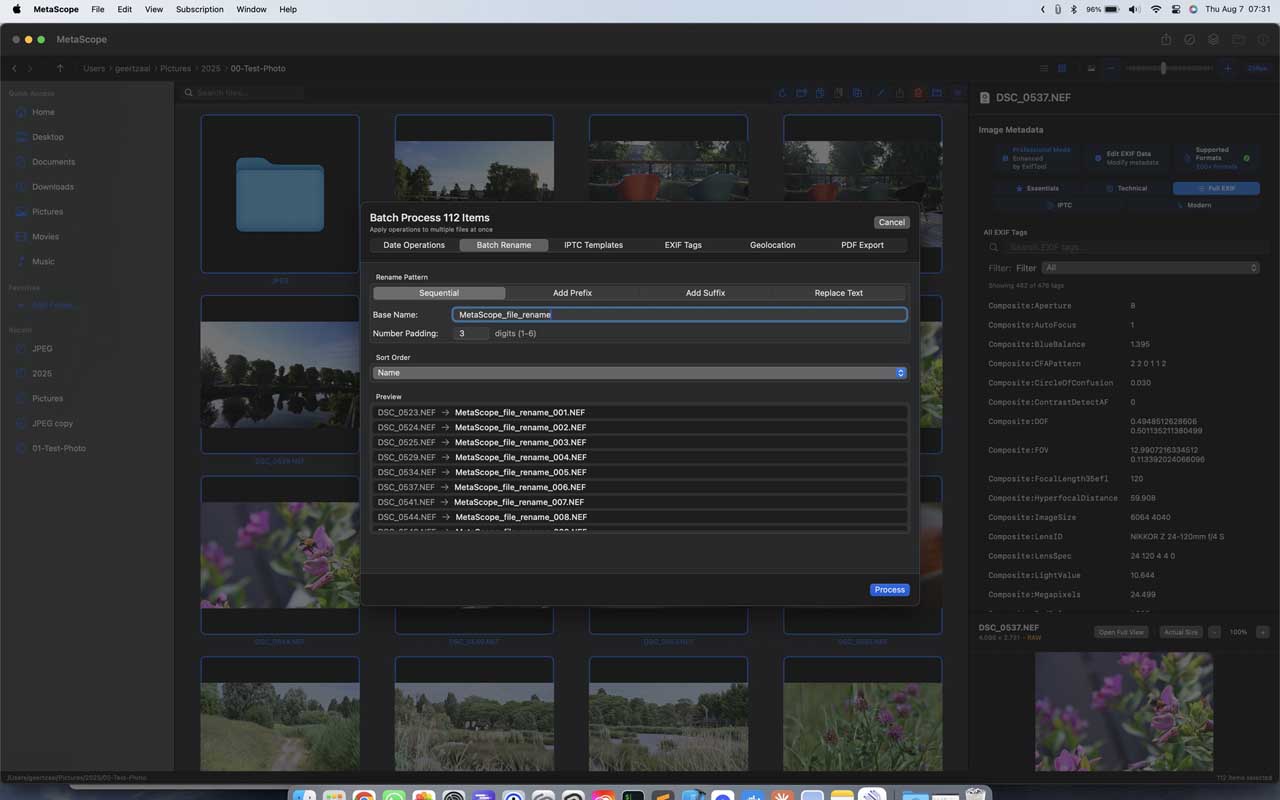Open the Subscription menu
Viewport: 1280px width, 800px height.
[200, 9]
